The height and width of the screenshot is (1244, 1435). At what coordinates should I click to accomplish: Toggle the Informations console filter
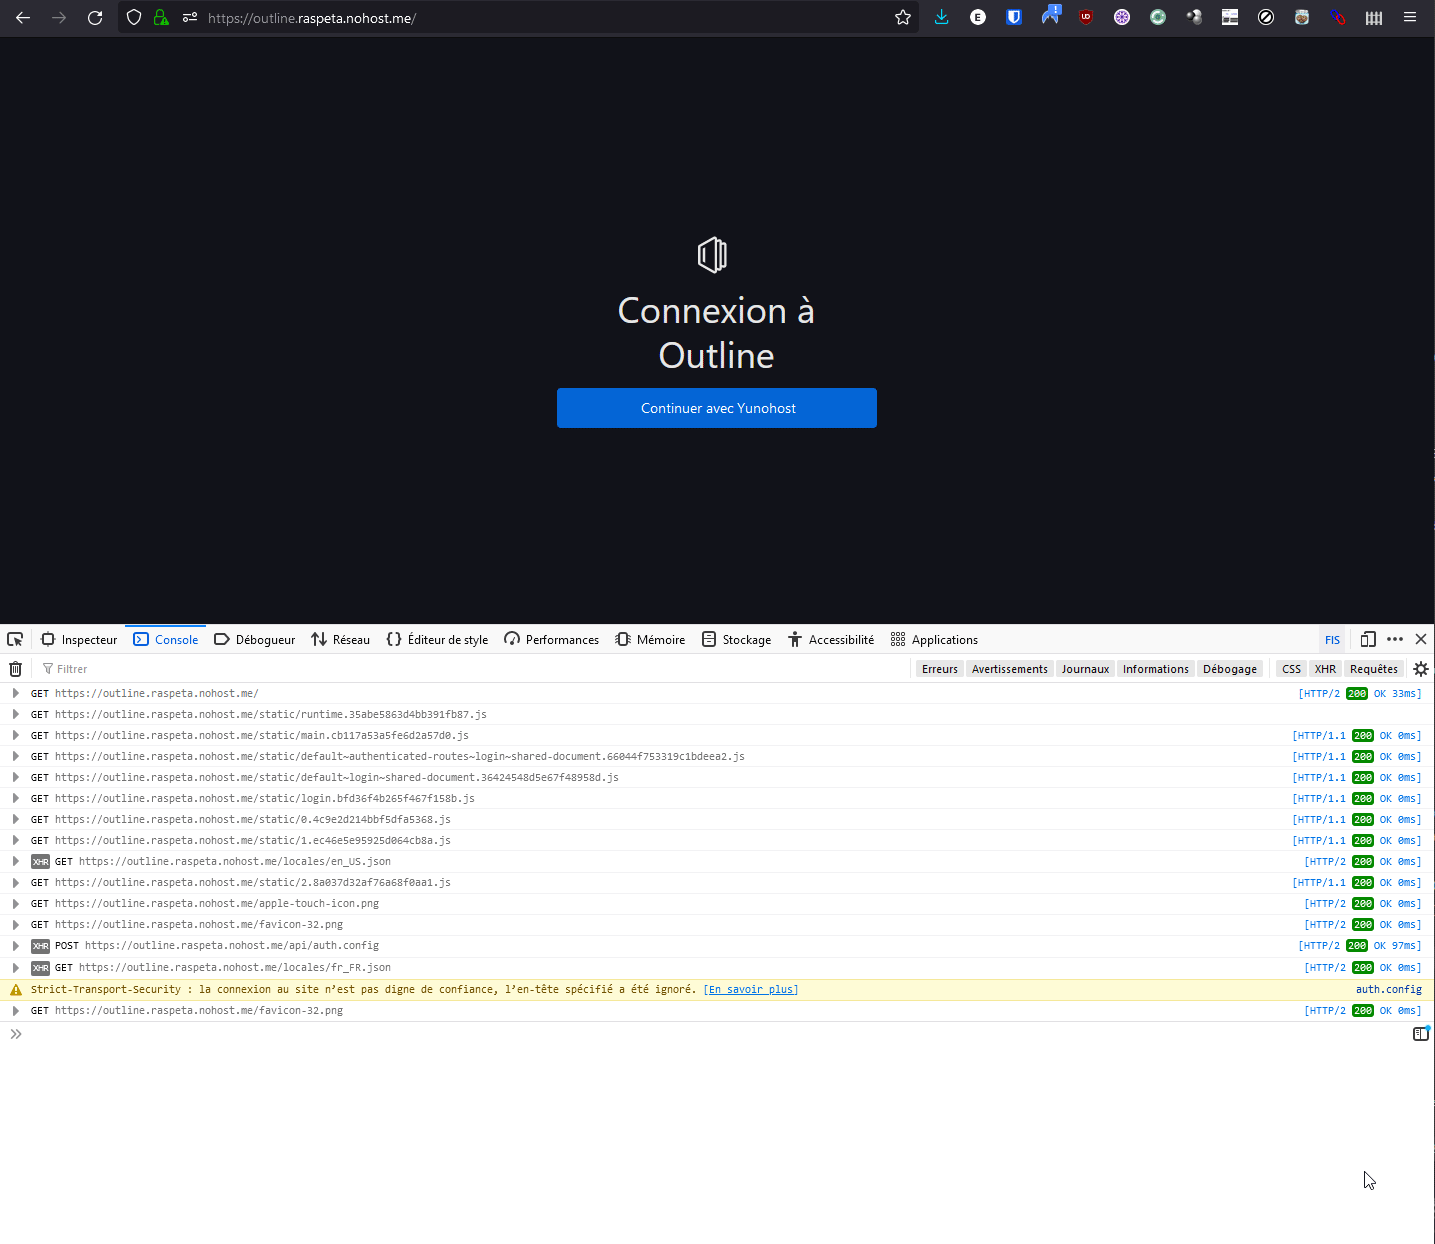click(1156, 669)
